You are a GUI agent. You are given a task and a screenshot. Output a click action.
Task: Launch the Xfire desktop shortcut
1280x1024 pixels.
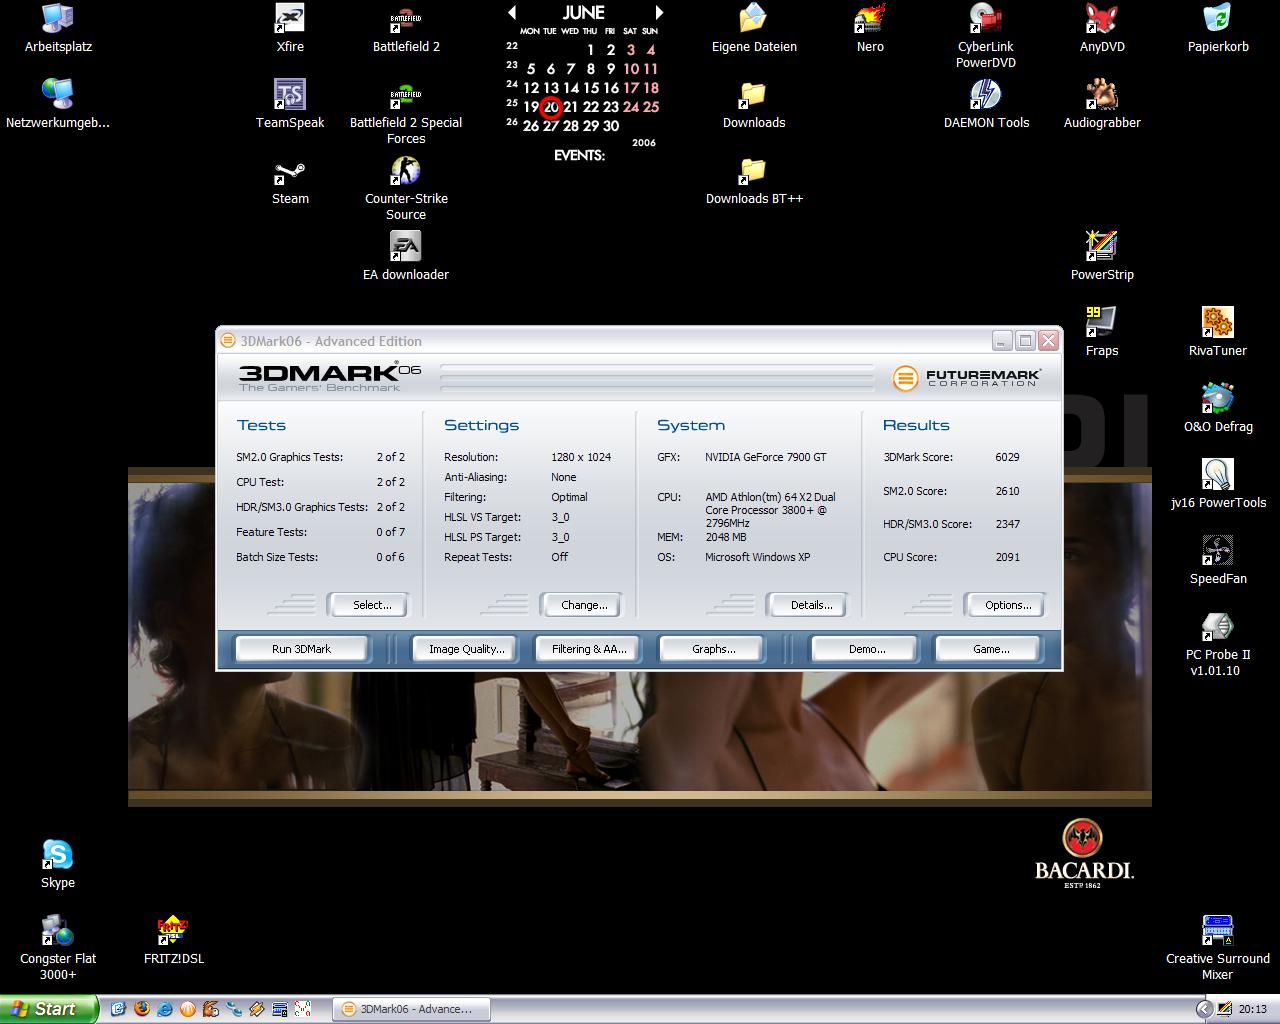[x=290, y=28]
